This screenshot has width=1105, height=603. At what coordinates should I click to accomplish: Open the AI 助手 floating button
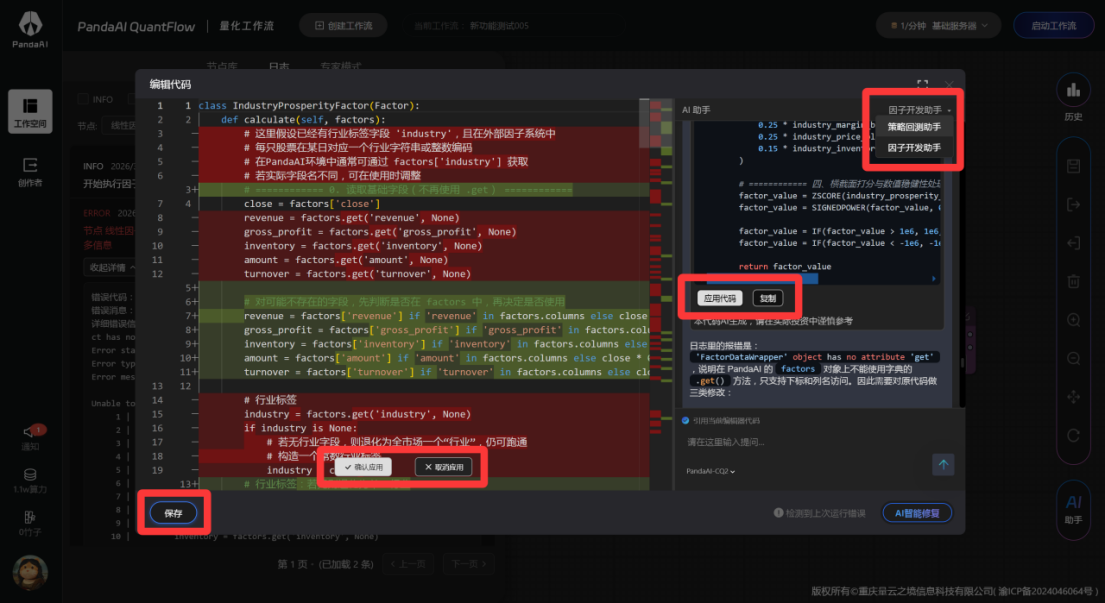pyautogui.click(x=1073, y=509)
